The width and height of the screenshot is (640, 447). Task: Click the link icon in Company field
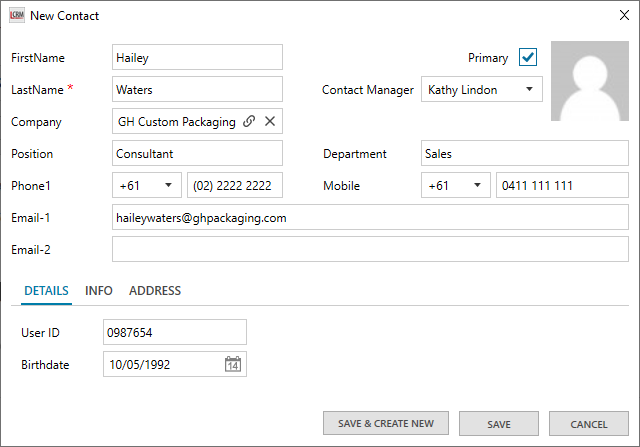[x=249, y=122]
